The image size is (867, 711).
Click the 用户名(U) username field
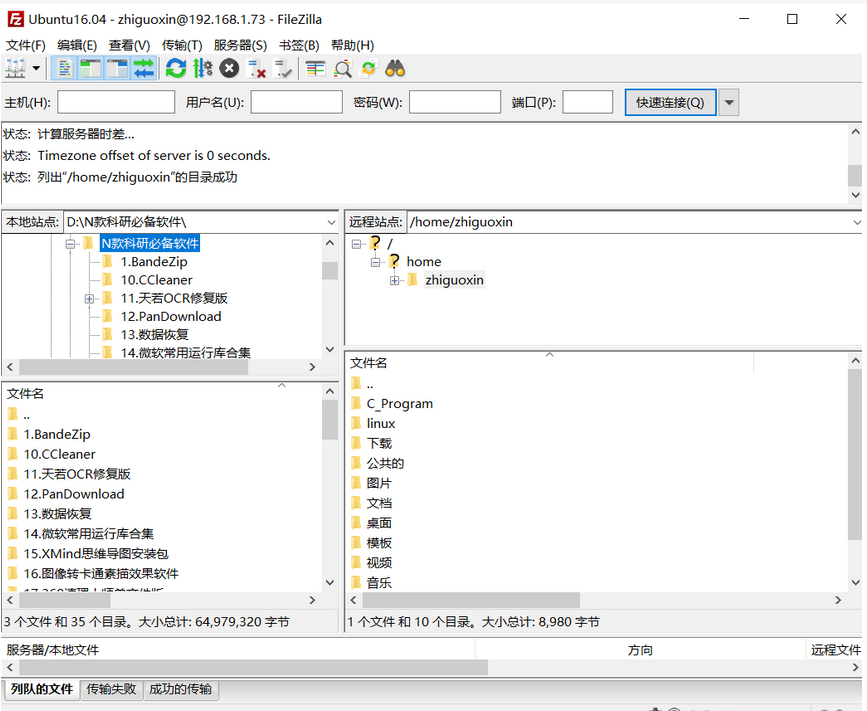tap(296, 102)
